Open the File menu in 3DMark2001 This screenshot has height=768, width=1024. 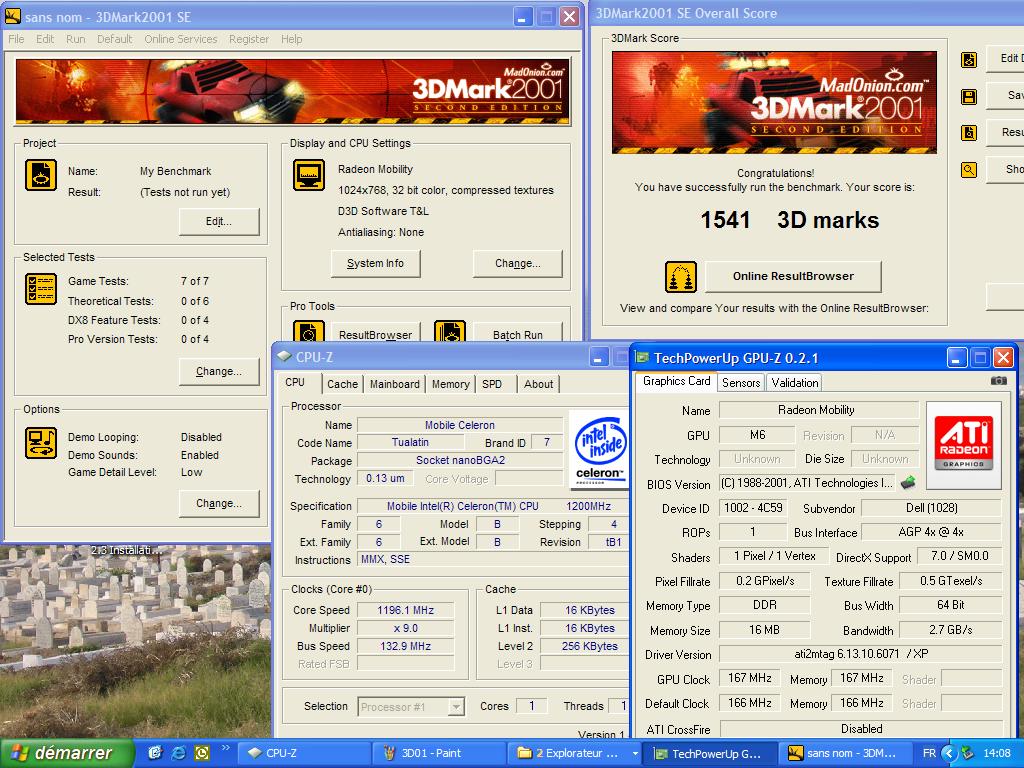point(16,39)
